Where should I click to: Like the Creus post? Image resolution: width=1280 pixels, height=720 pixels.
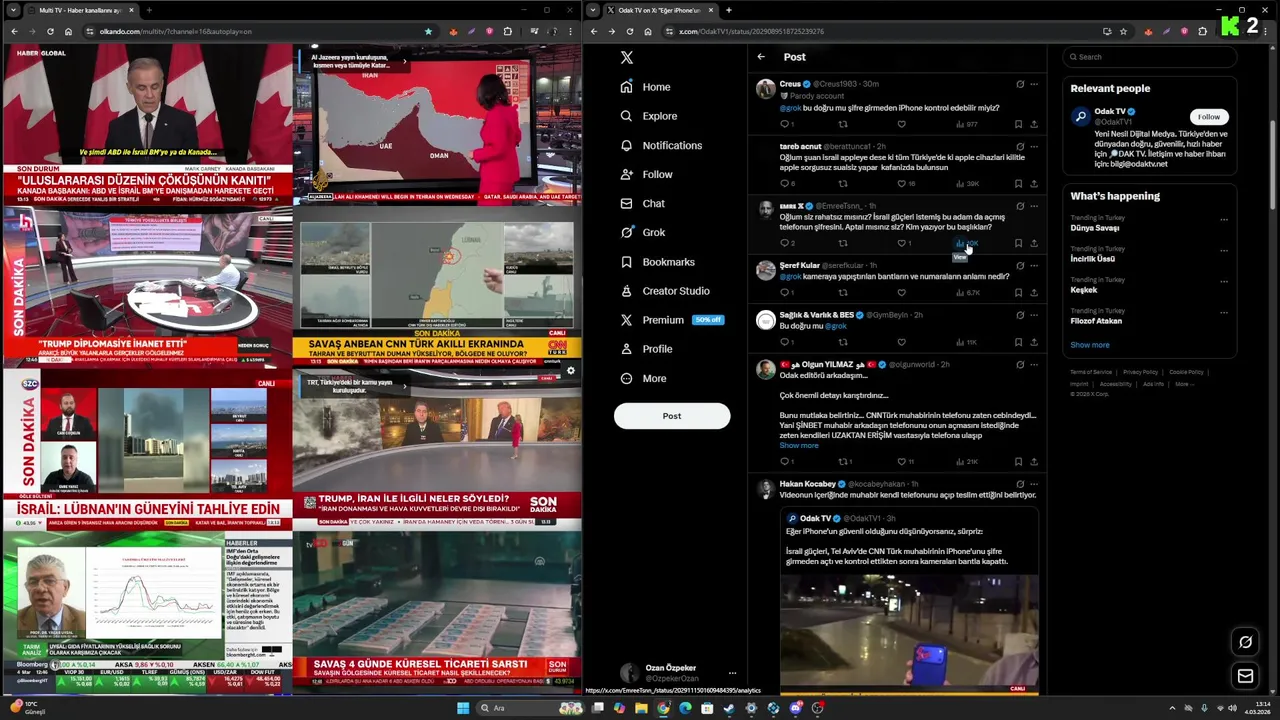[x=901, y=124]
